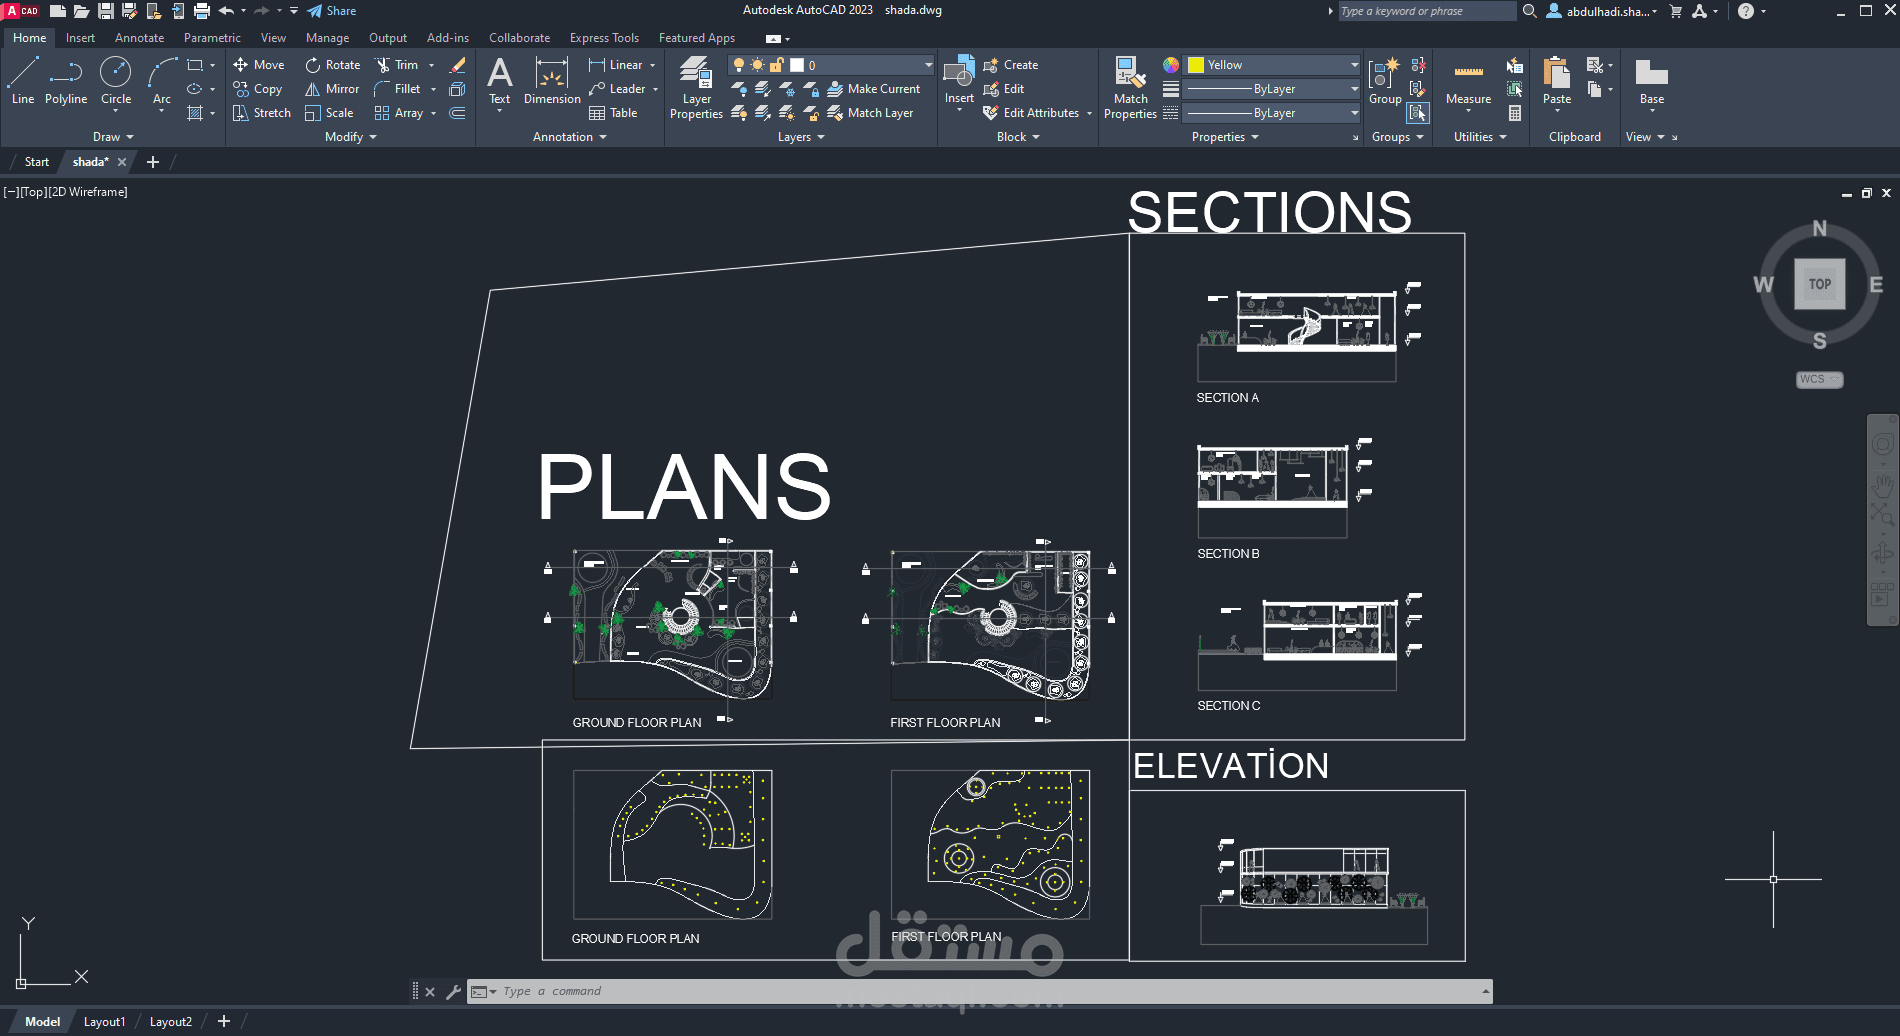Open the object color wheel icon
This screenshot has height=1036, width=1900.
[x=1171, y=65]
